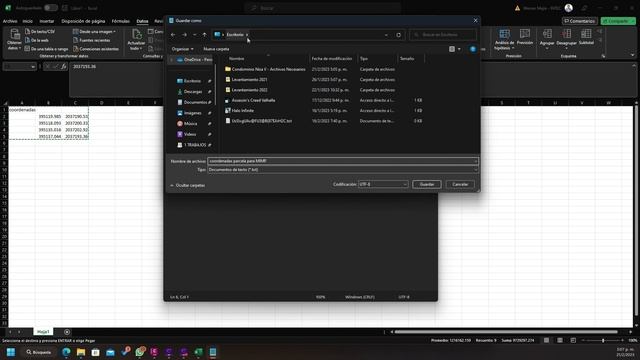The width and height of the screenshot is (640, 360).
Task: Add a new sheet with plus icon
Action: coord(67,332)
